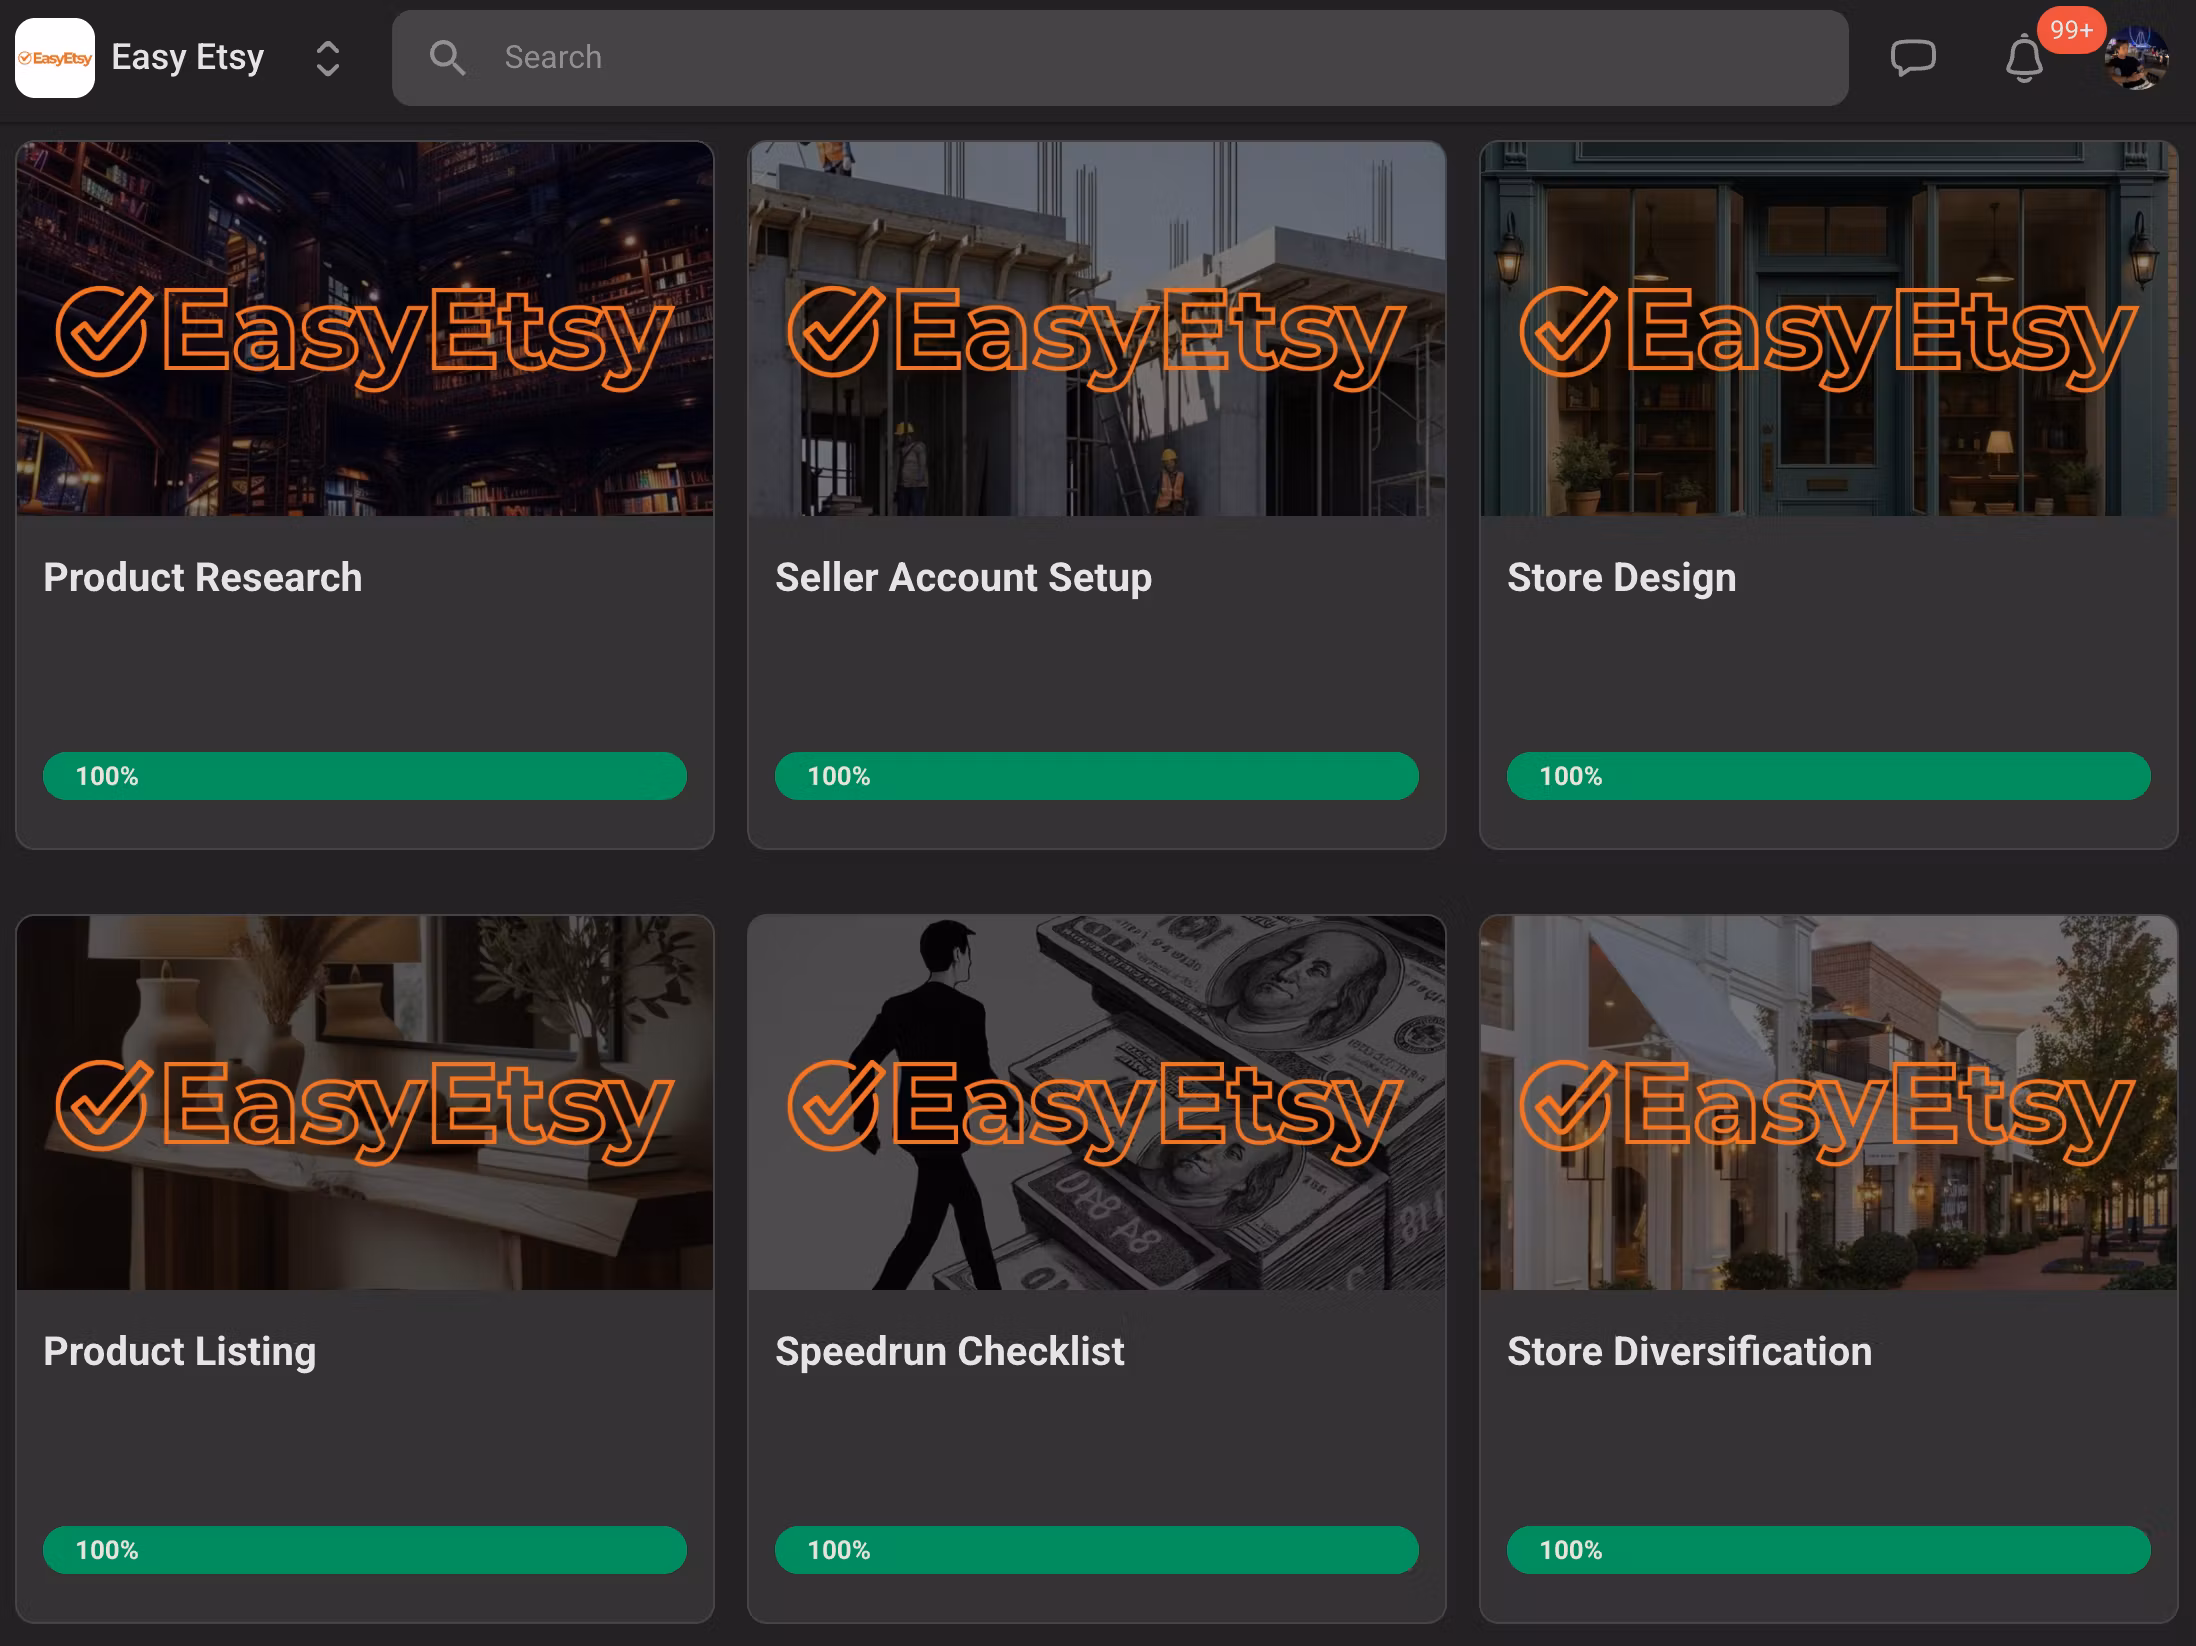Viewport: 2196px width, 1646px height.
Task: Focus the Search input field
Action: coord(1120,58)
